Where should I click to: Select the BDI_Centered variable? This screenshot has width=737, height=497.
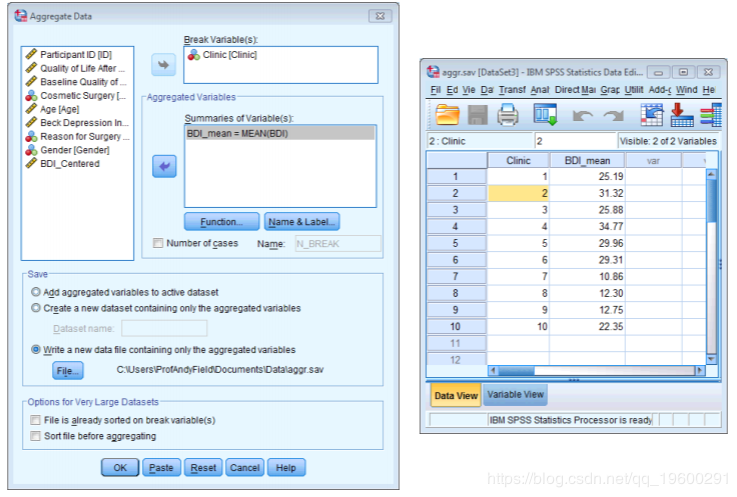point(63,164)
